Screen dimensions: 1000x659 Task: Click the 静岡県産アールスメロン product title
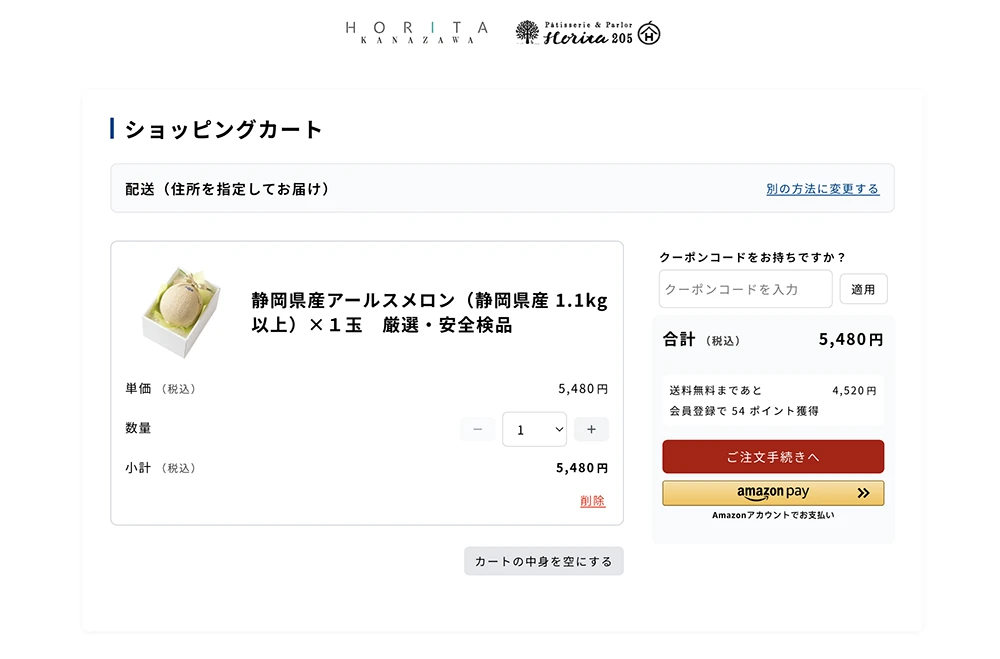pos(420,310)
